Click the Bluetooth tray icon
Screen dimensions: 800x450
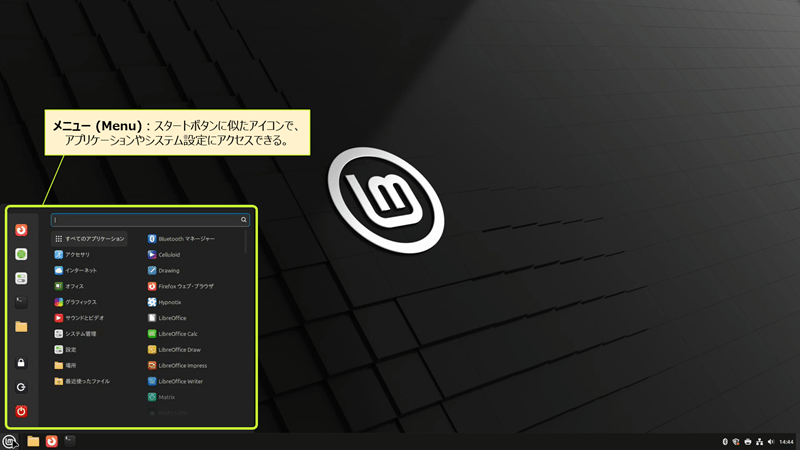(x=724, y=442)
